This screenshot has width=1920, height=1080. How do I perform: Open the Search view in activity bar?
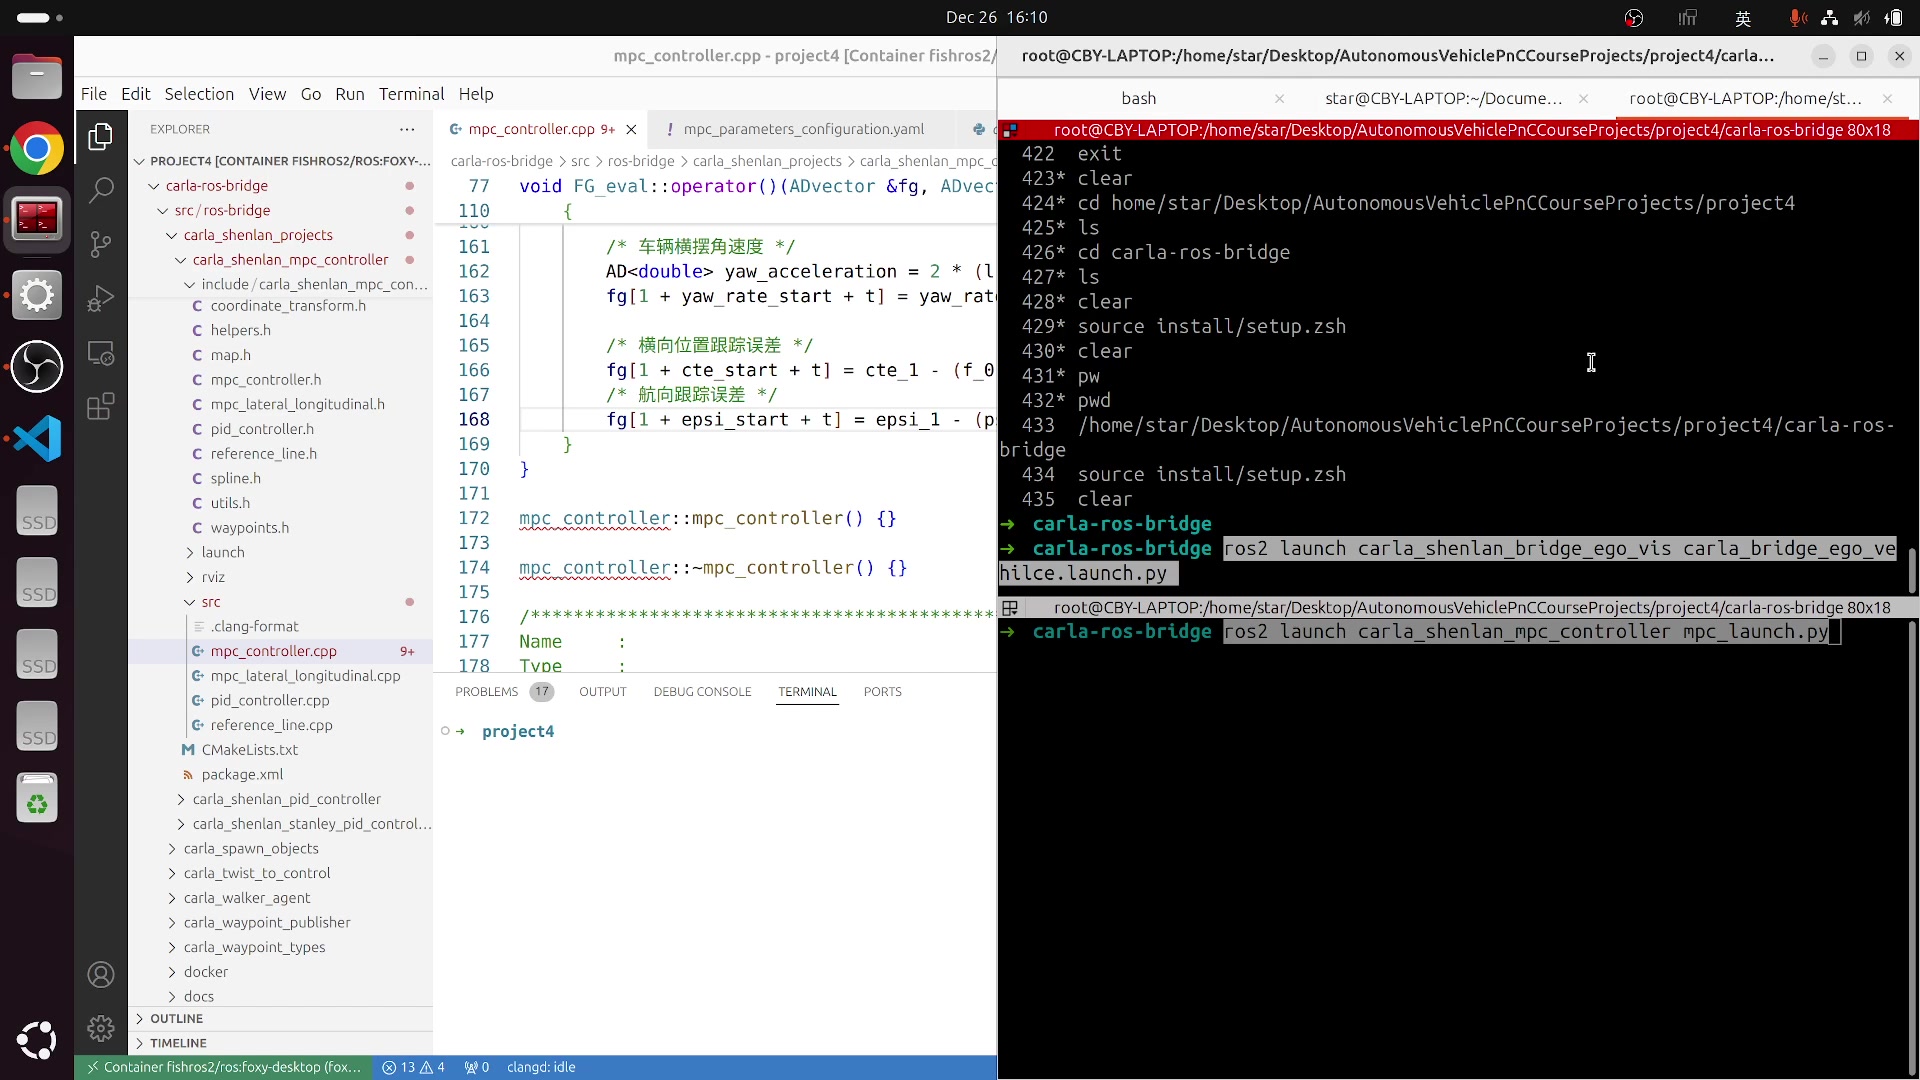pos(101,190)
